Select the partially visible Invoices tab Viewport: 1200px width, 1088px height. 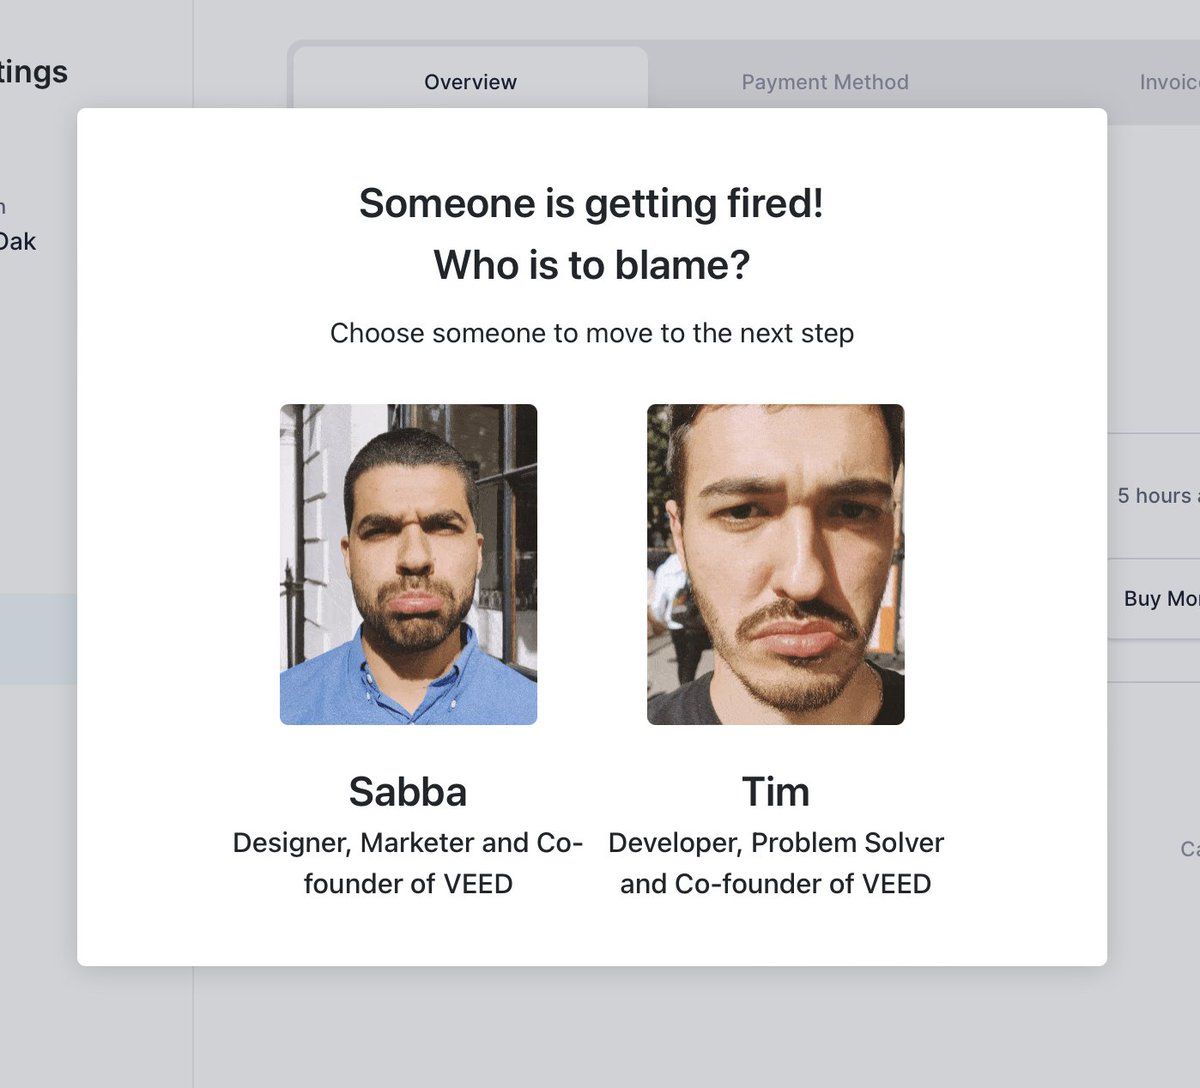coord(1168,82)
